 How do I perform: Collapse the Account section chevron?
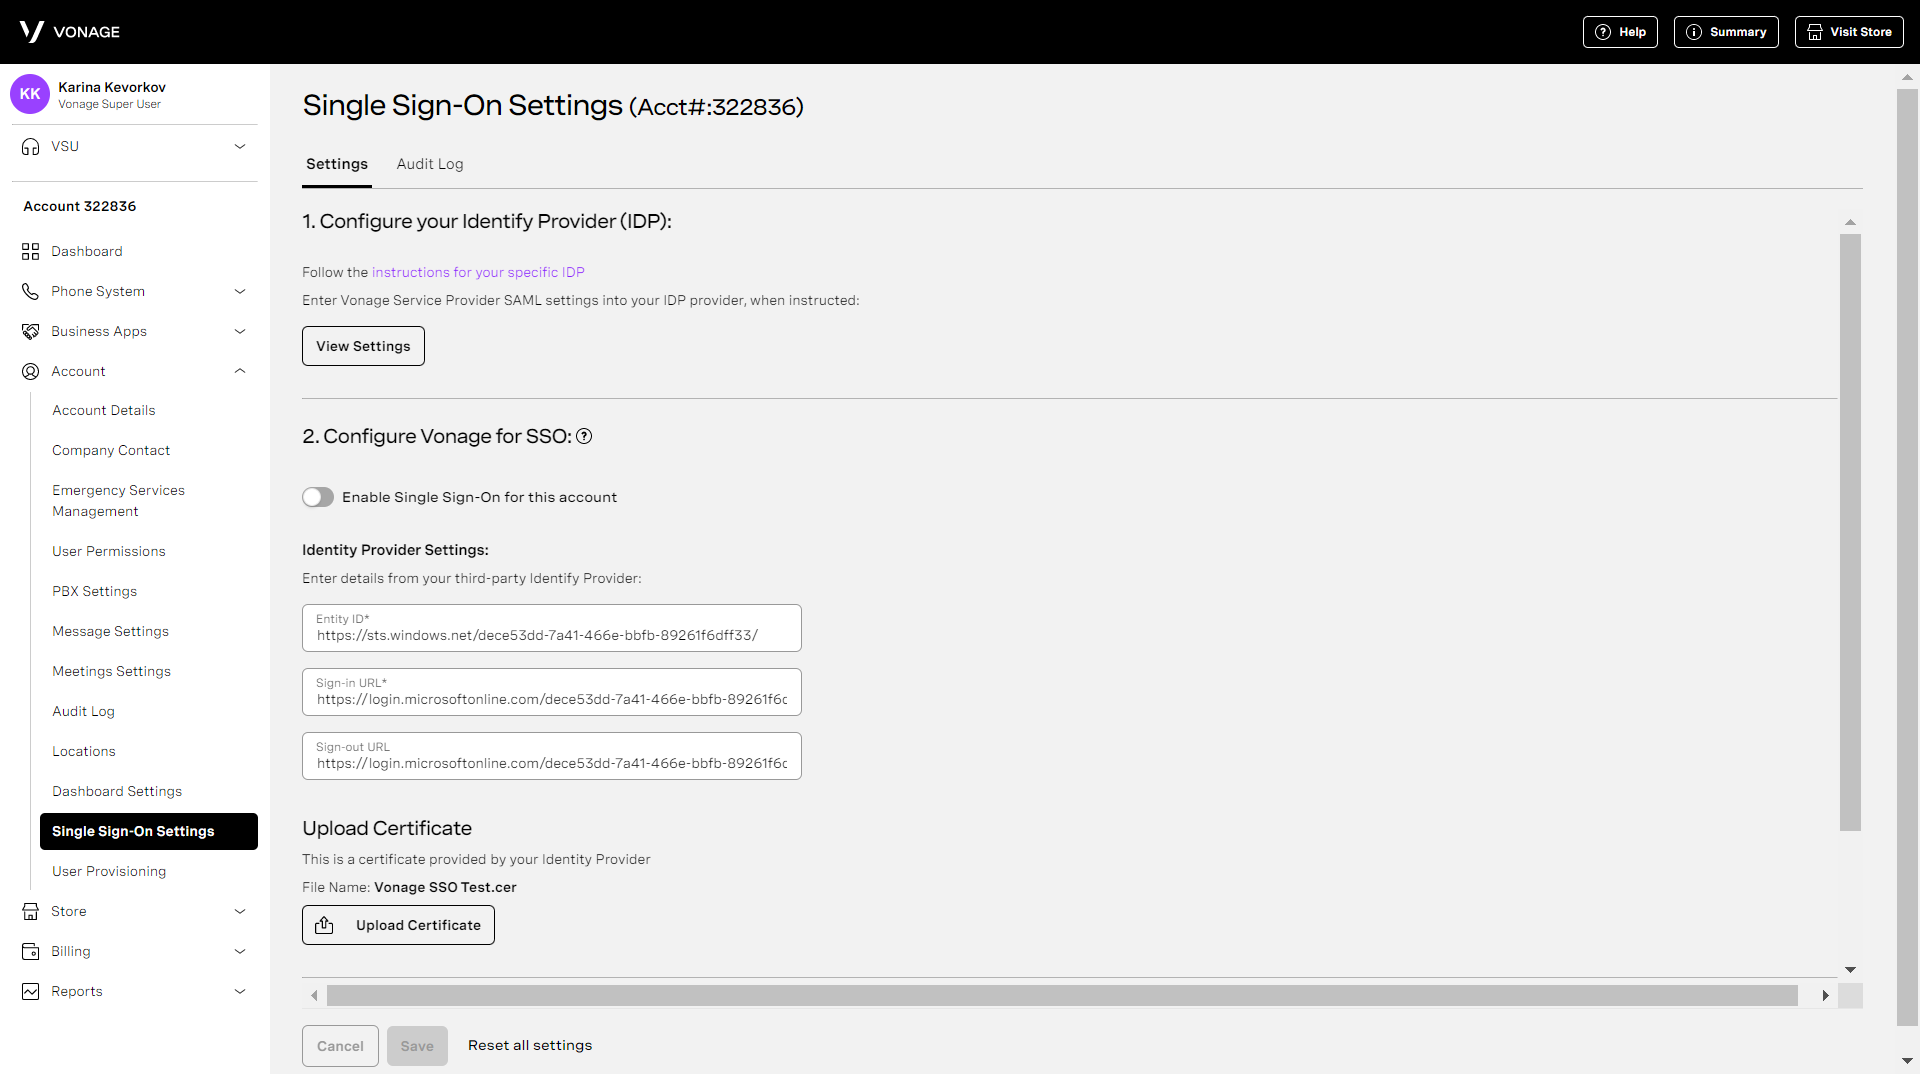240,371
